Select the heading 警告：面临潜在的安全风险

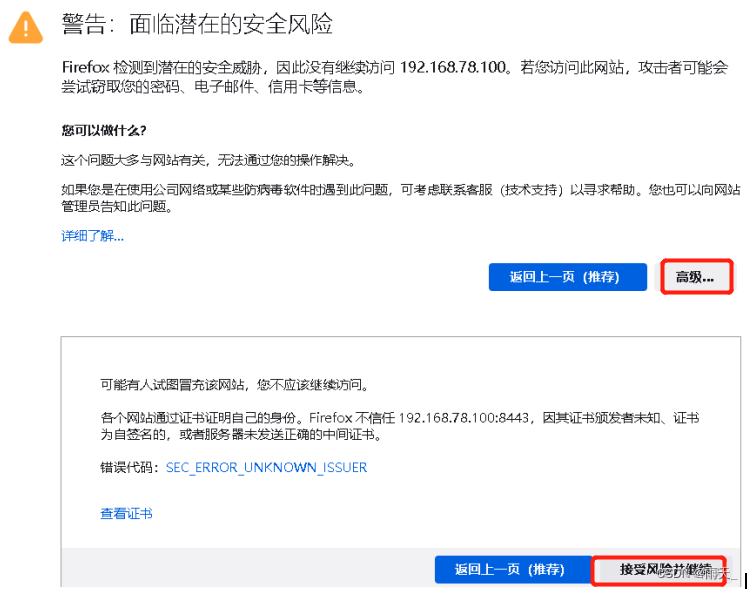197,24
